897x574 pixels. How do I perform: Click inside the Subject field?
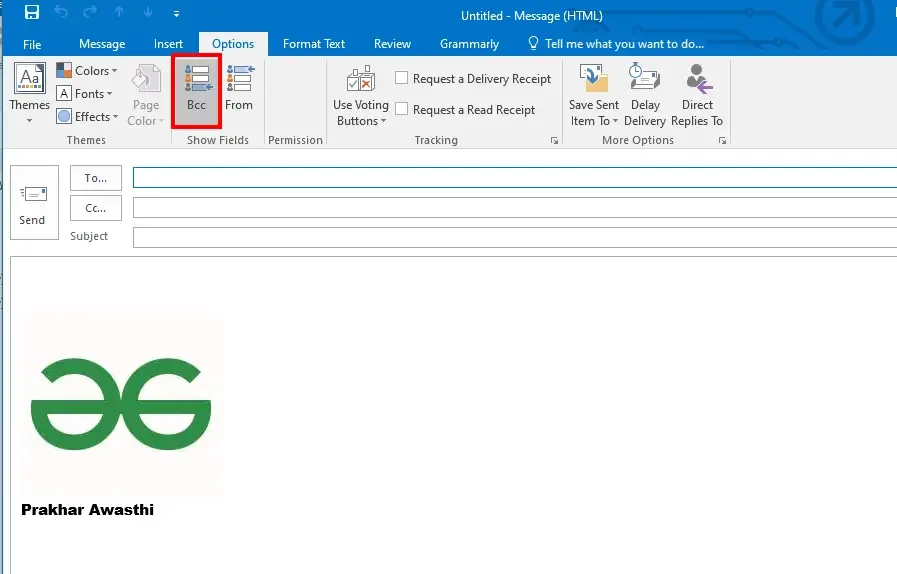[515, 237]
